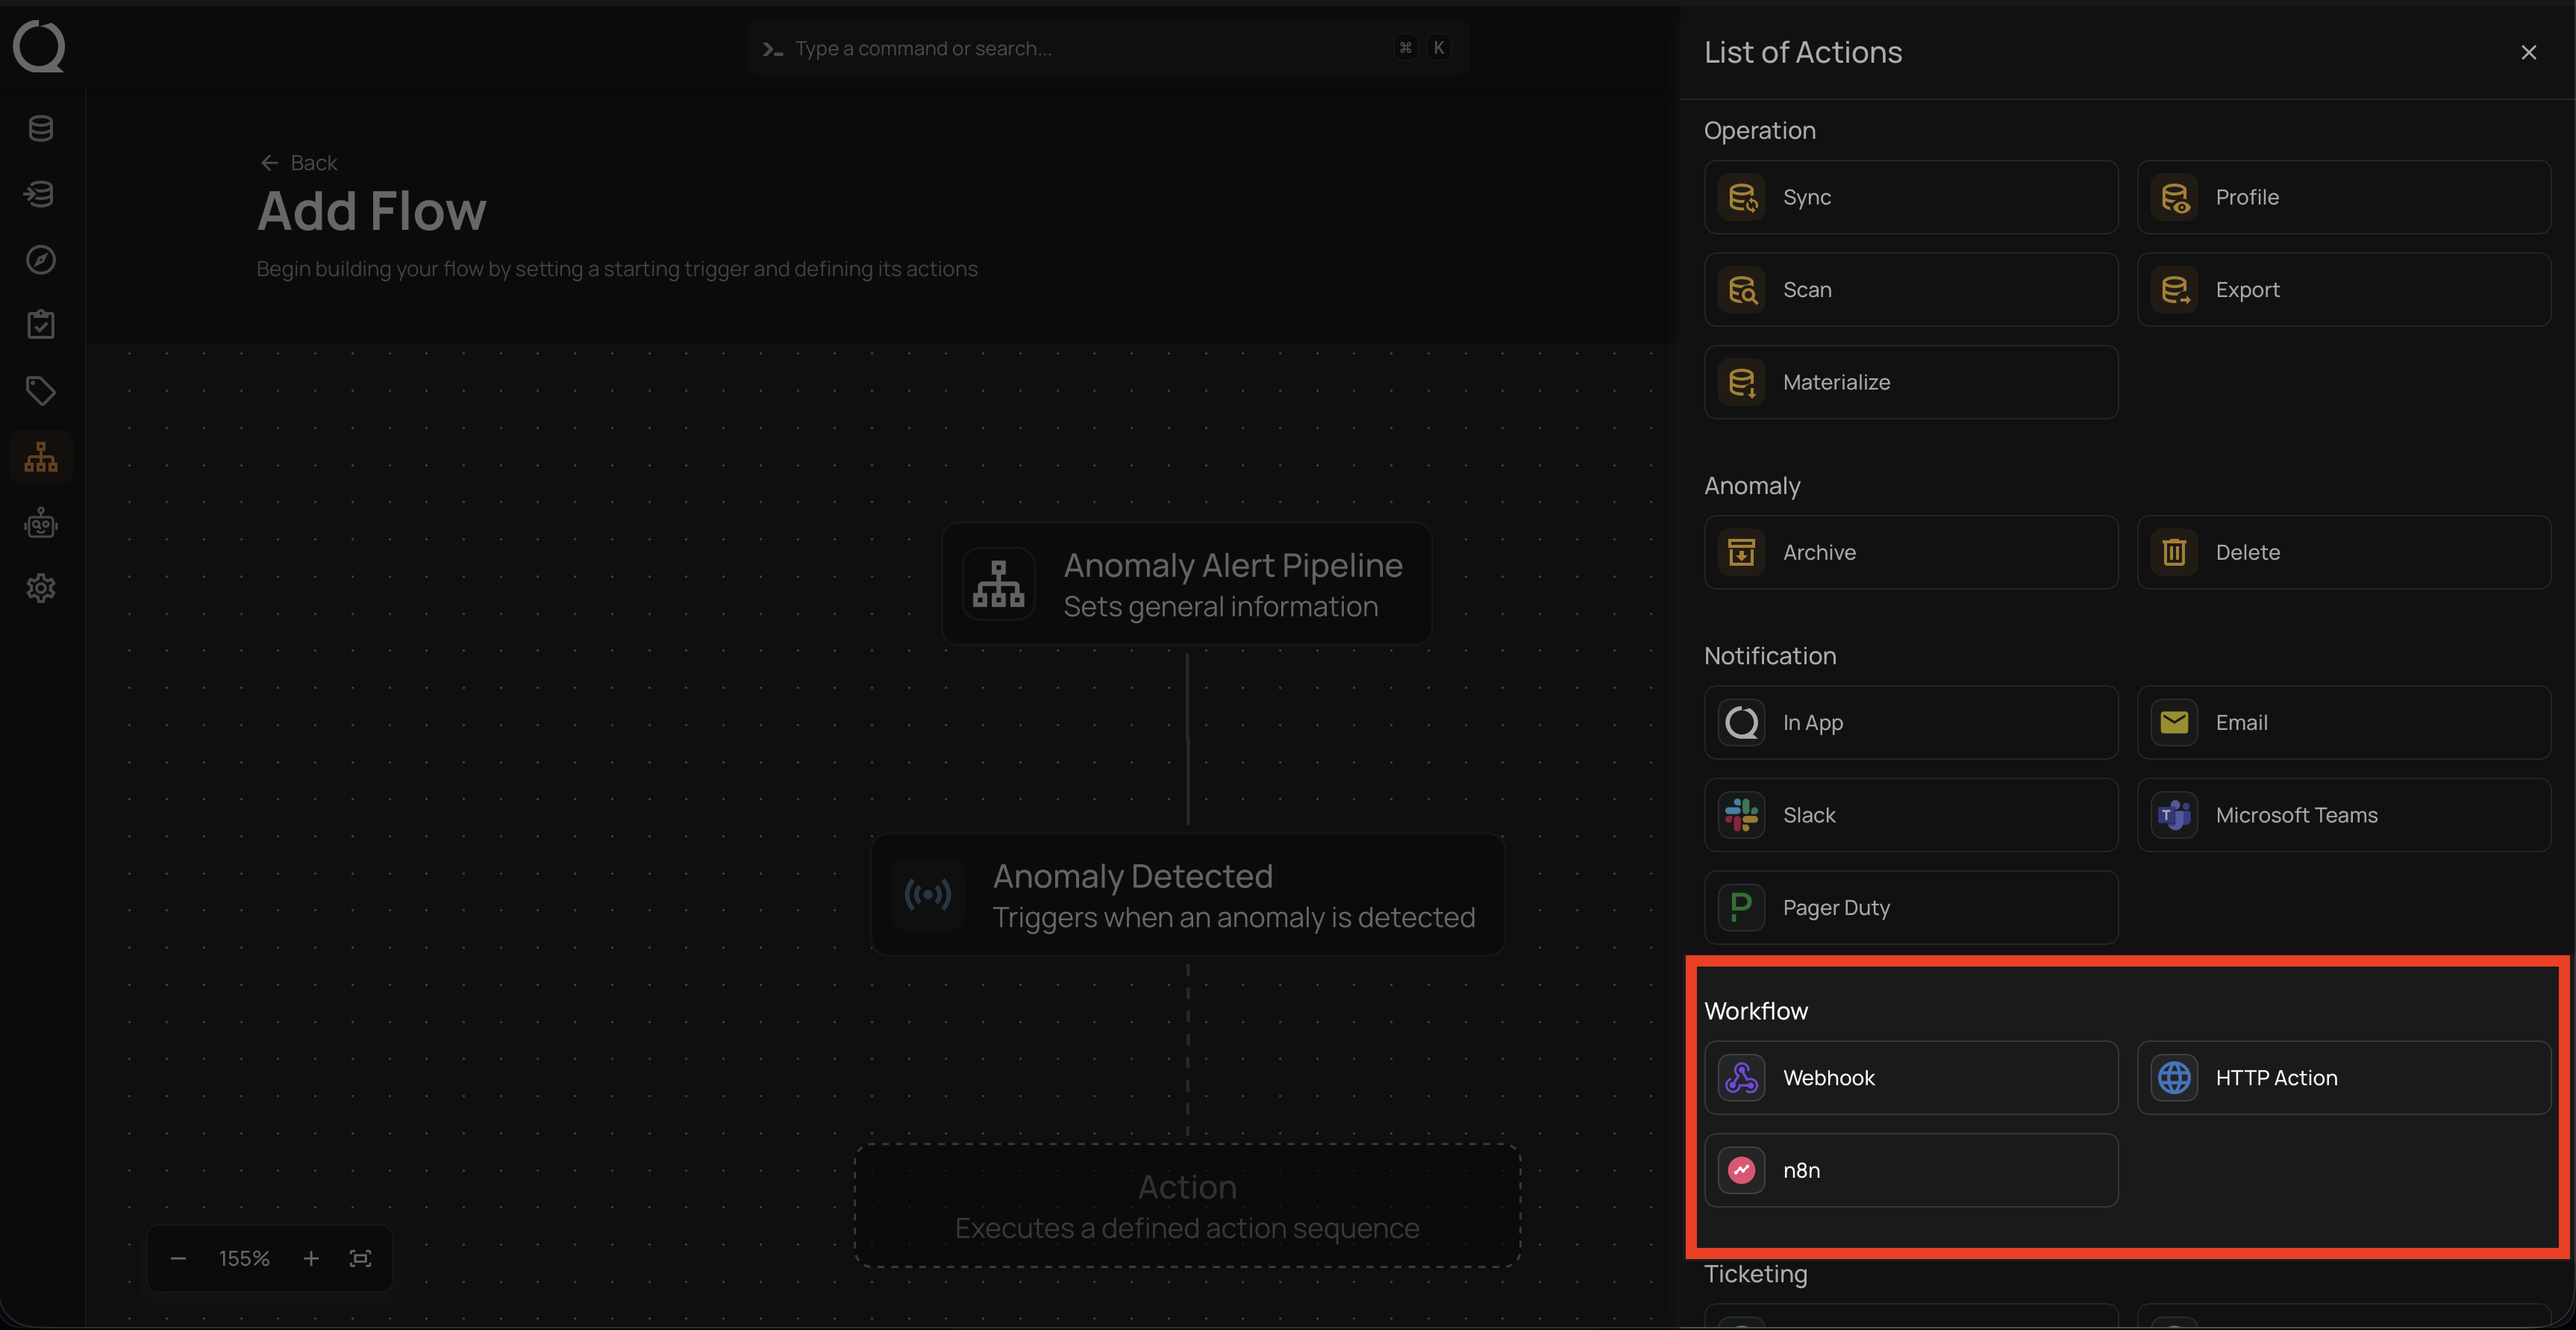Select the compass explore icon

(40, 259)
